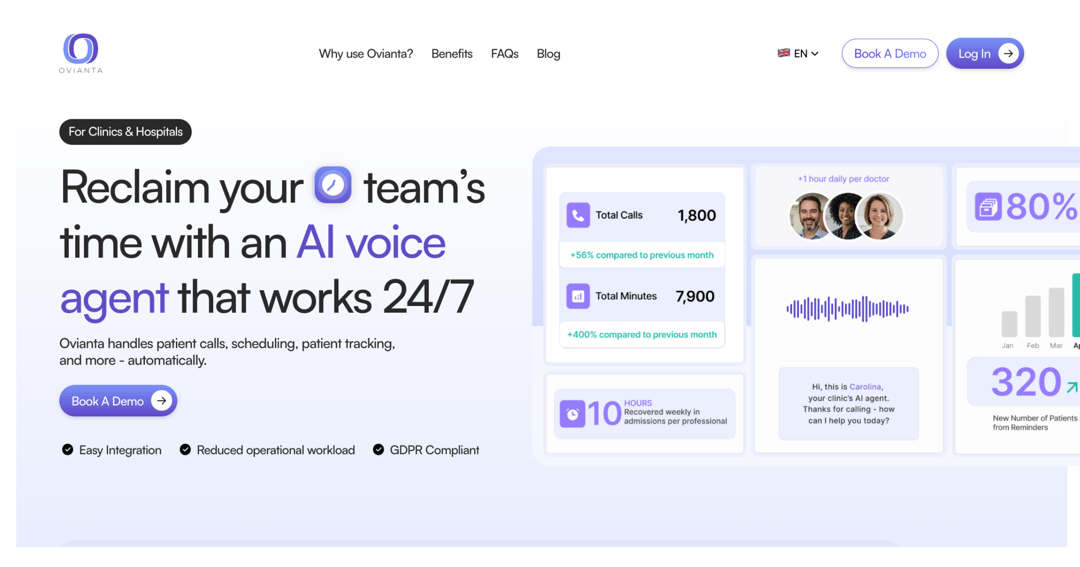Click the "7,900" total minutes value
Viewport: 1080px width, 567px height.
coord(695,296)
